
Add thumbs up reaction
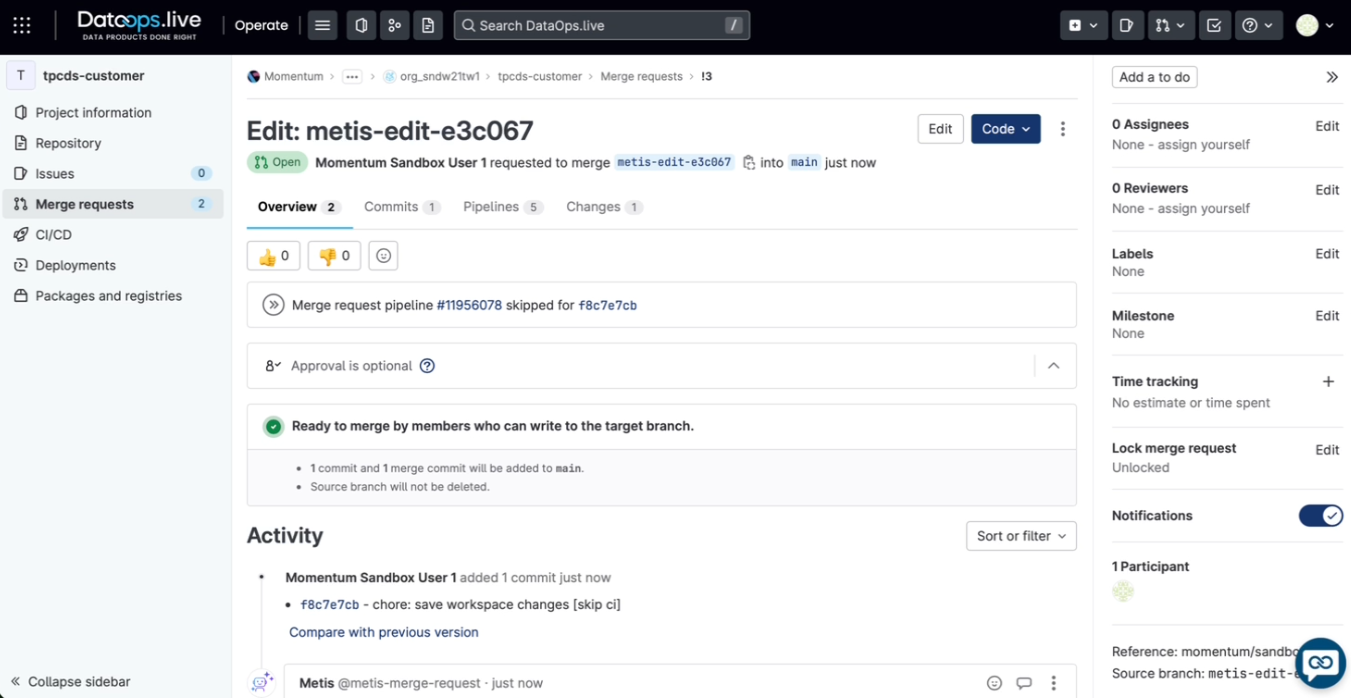273,256
